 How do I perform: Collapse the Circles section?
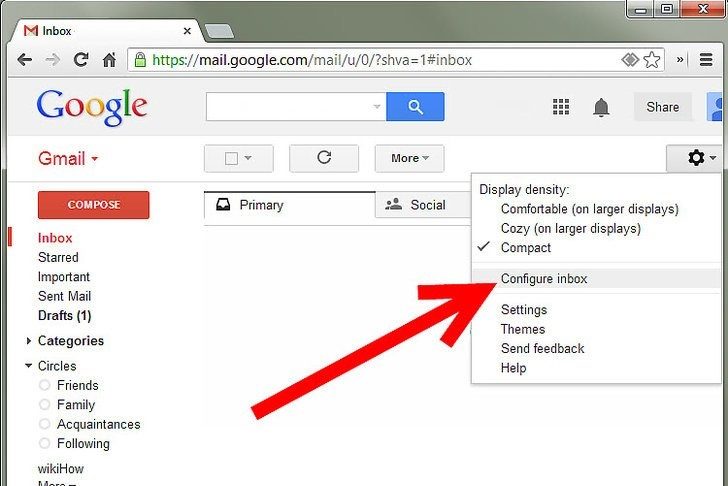pos(28,366)
